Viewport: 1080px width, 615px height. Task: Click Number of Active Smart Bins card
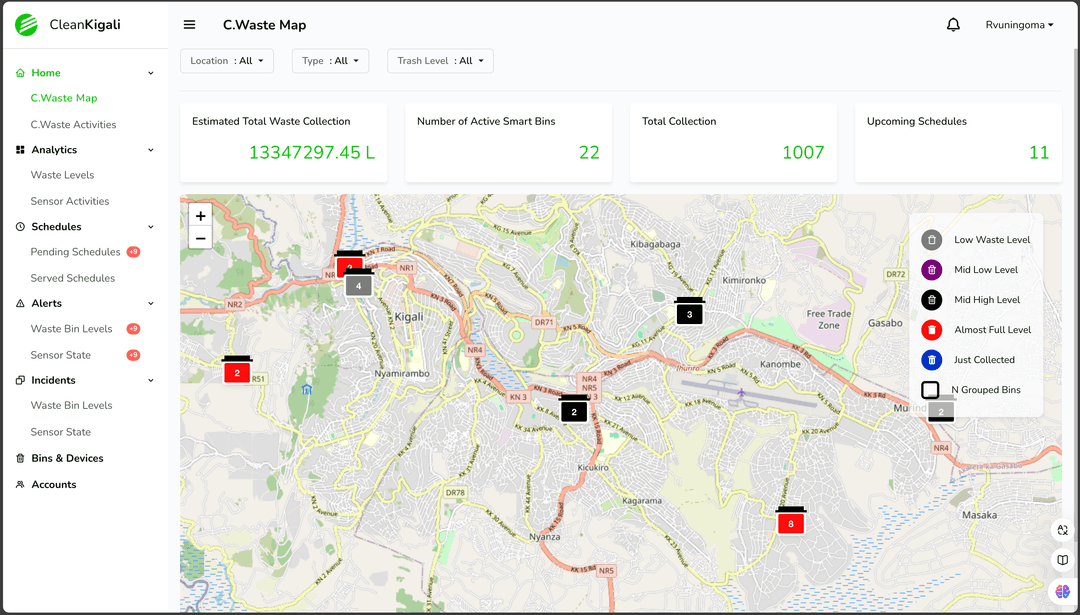[x=508, y=143]
